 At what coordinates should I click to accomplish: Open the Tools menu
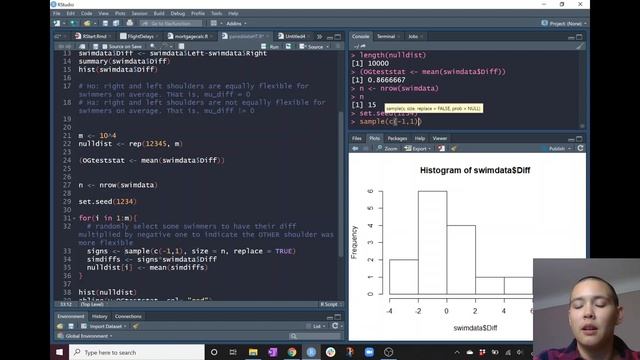217,13
